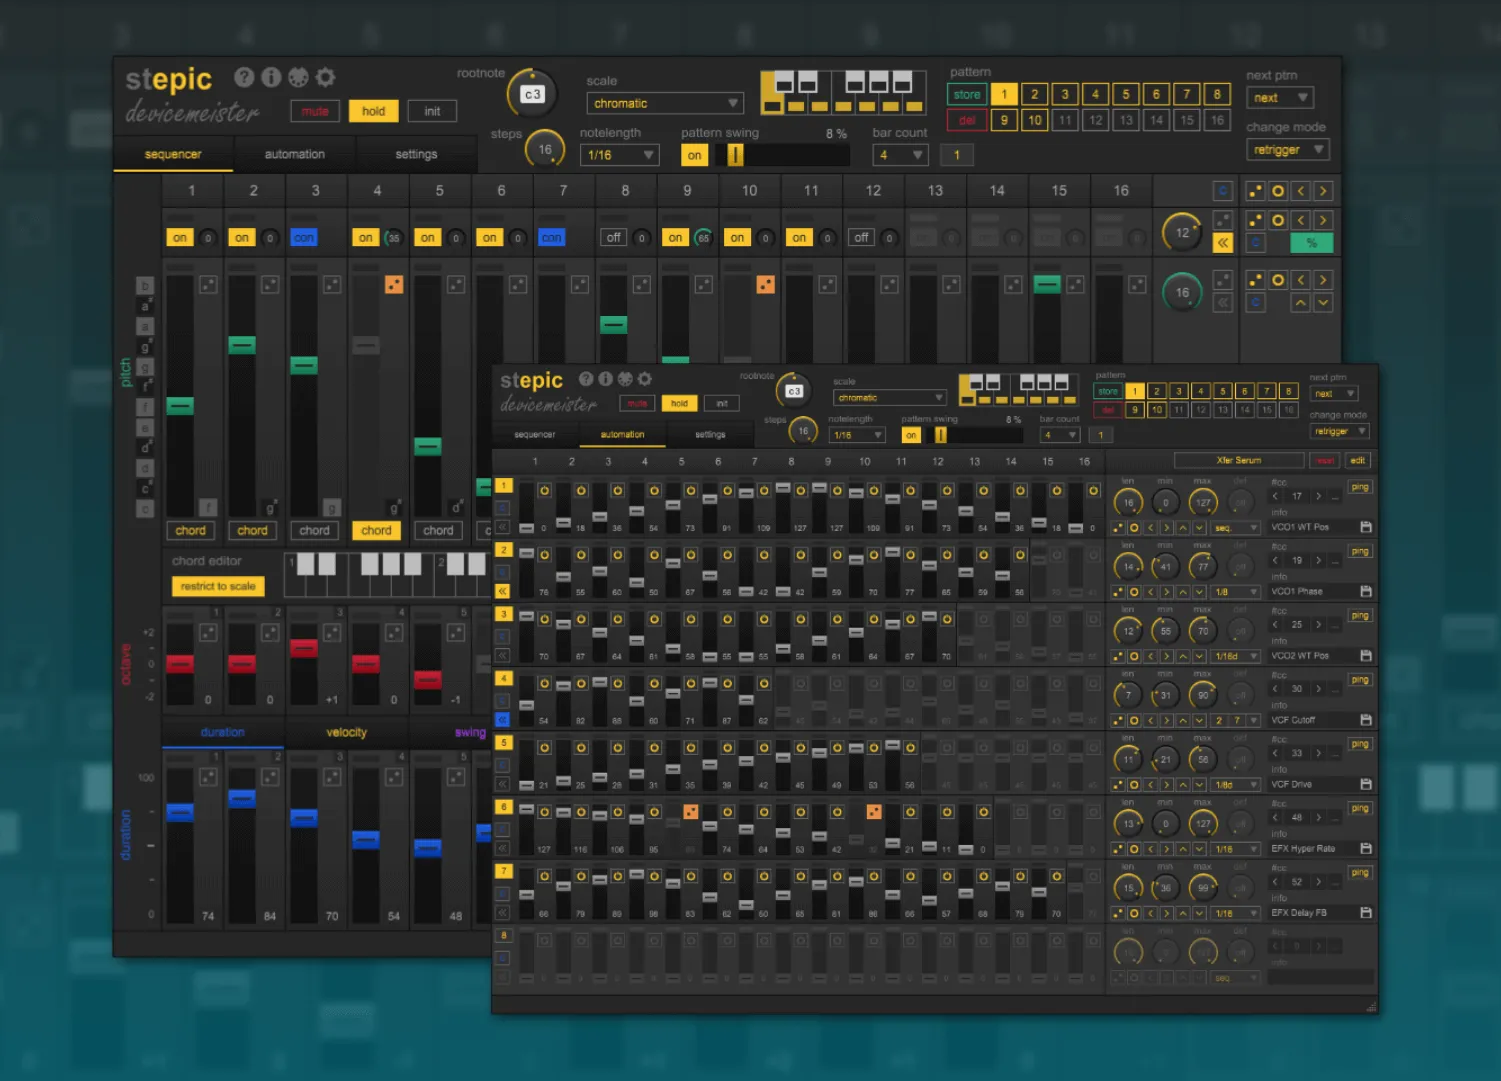Click the orange dice icon on step 10
Image resolution: width=1501 pixels, height=1081 pixels.
point(766,285)
